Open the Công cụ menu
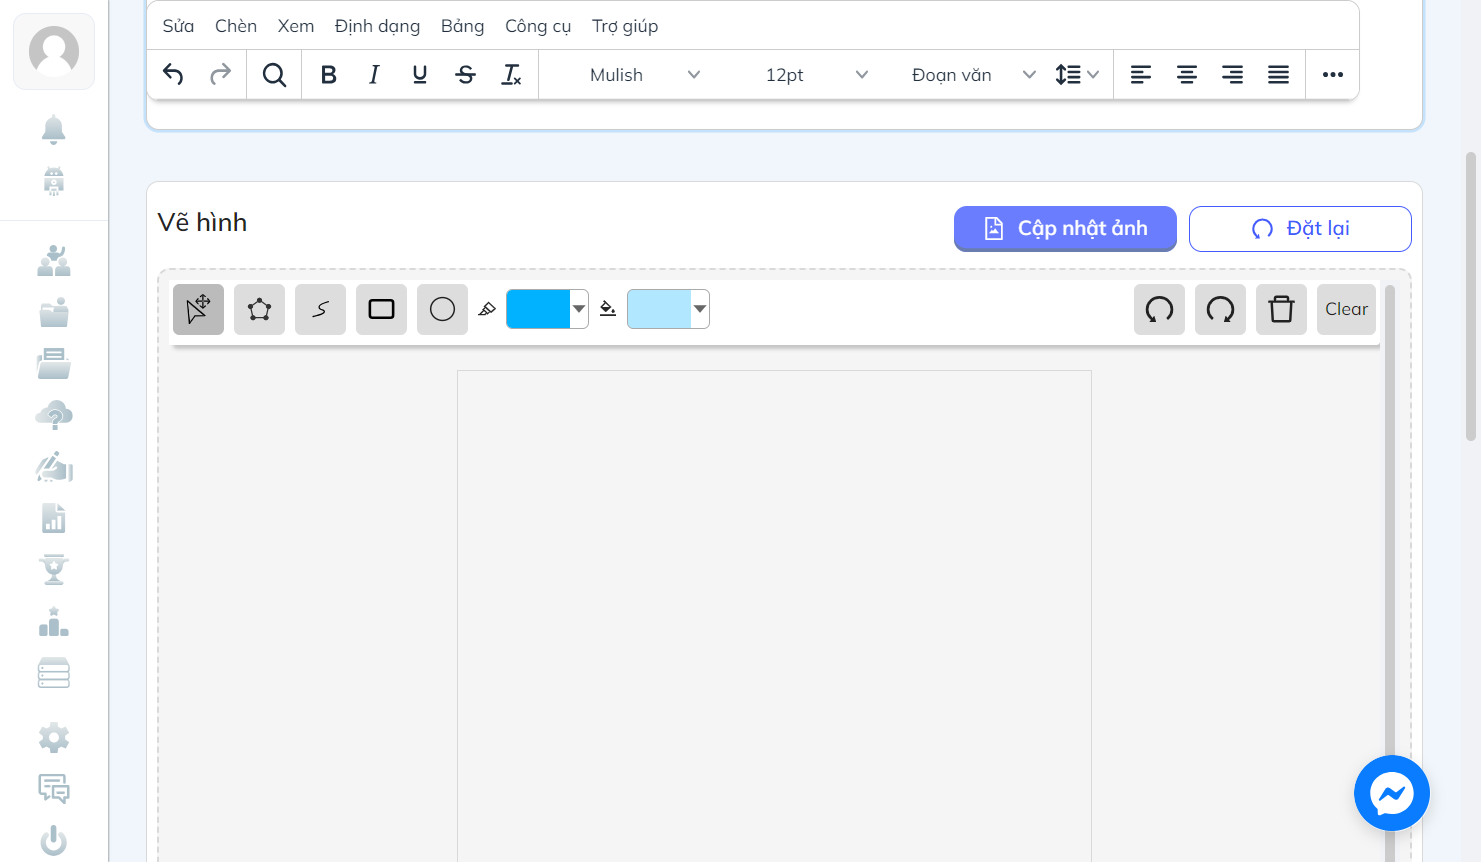1481x862 pixels. pyautogui.click(x=538, y=26)
